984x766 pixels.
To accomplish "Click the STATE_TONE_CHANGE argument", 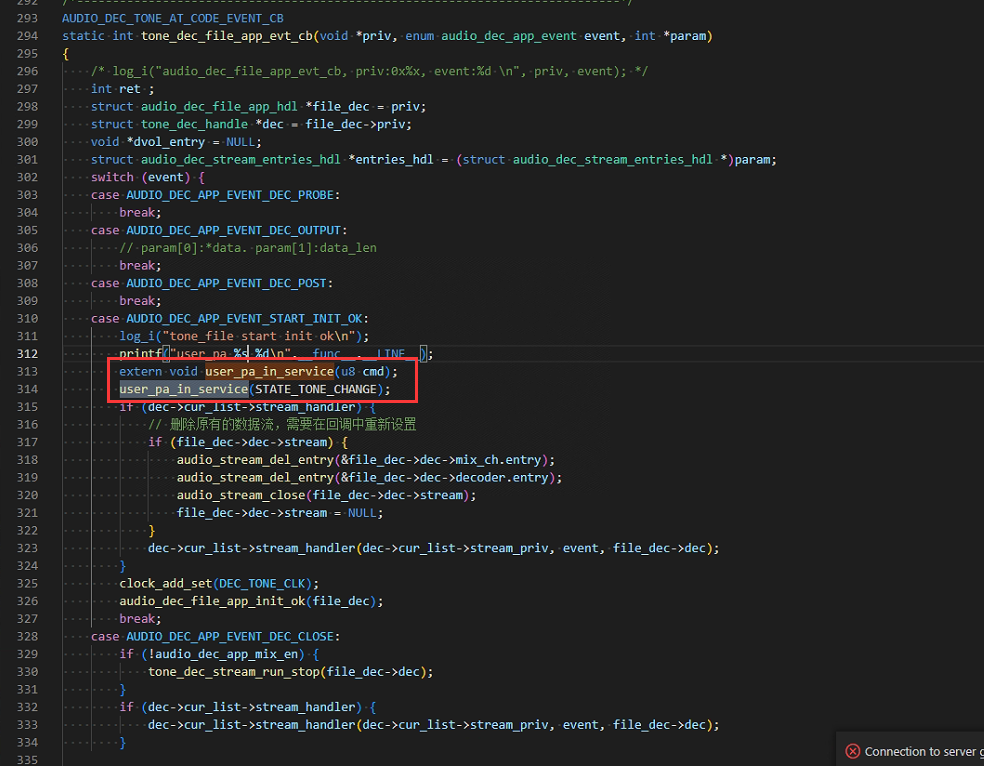I will [315, 389].
